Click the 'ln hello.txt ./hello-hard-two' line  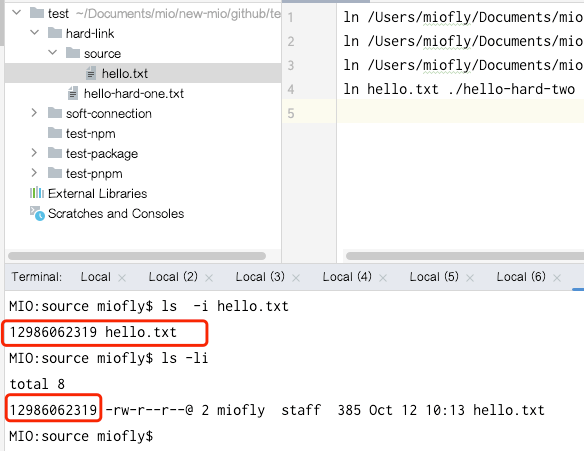[x=459, y=89]
